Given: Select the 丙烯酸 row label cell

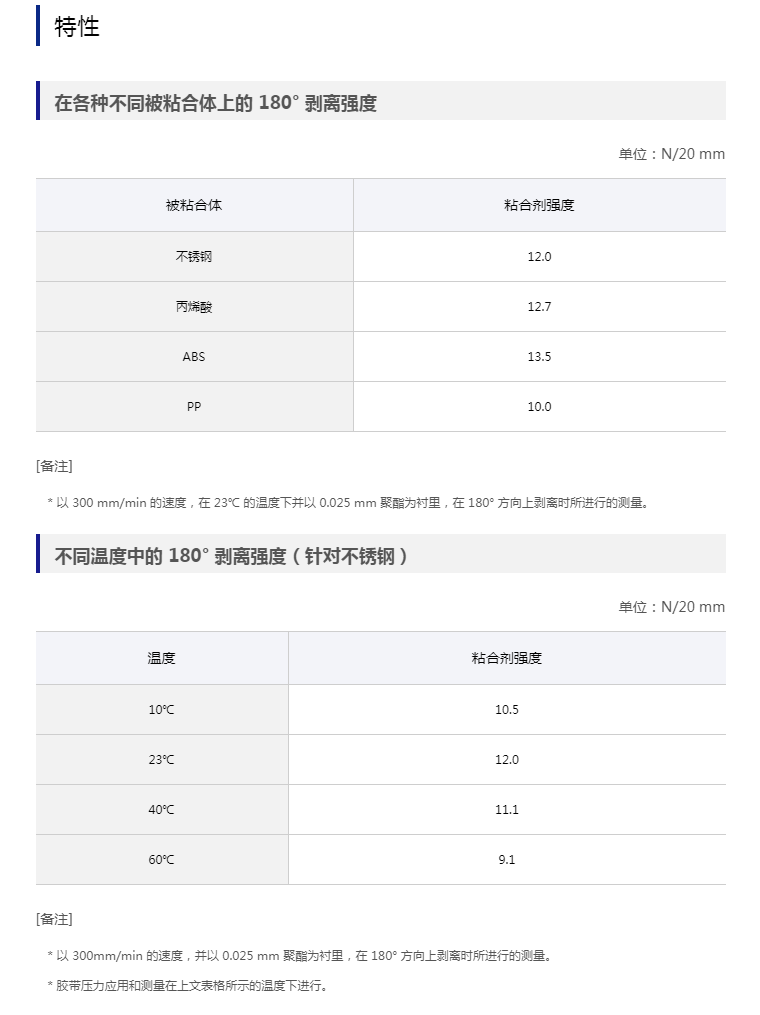Looking at the screenshot, I should (194, 306).
